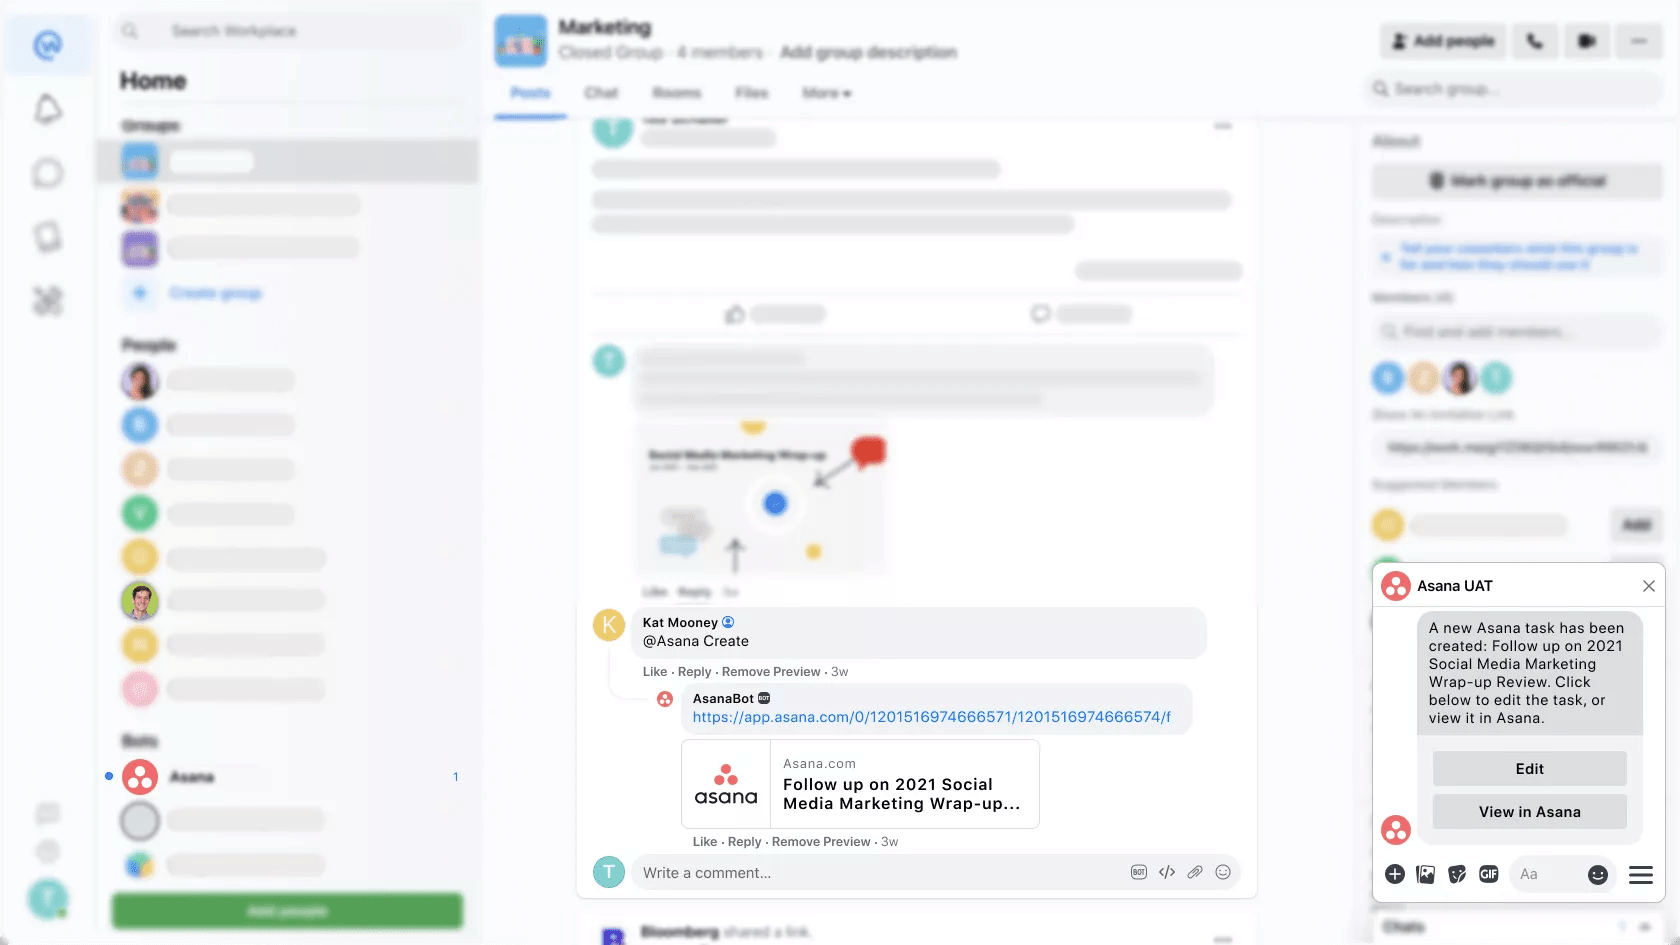Image resolution: width=1680 pixels, height=945 pixels.
Task: Remove Preview on AsanaBot comment
Action: tap(821, 842)
